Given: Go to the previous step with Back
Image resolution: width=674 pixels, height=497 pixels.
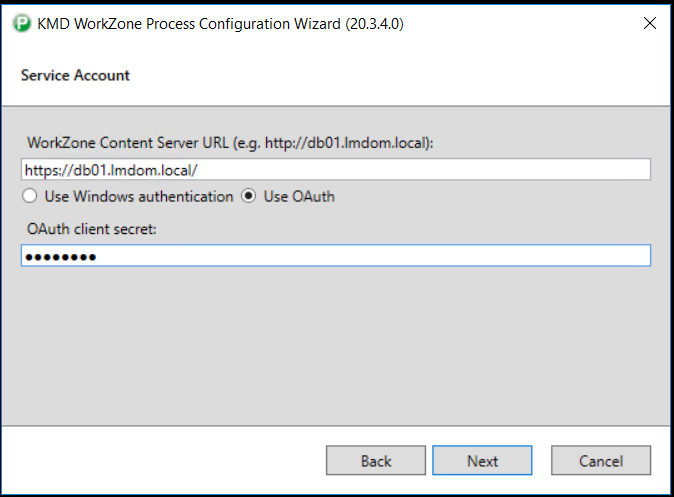Looking at the screenshot, I should click(x=376, y=460).
